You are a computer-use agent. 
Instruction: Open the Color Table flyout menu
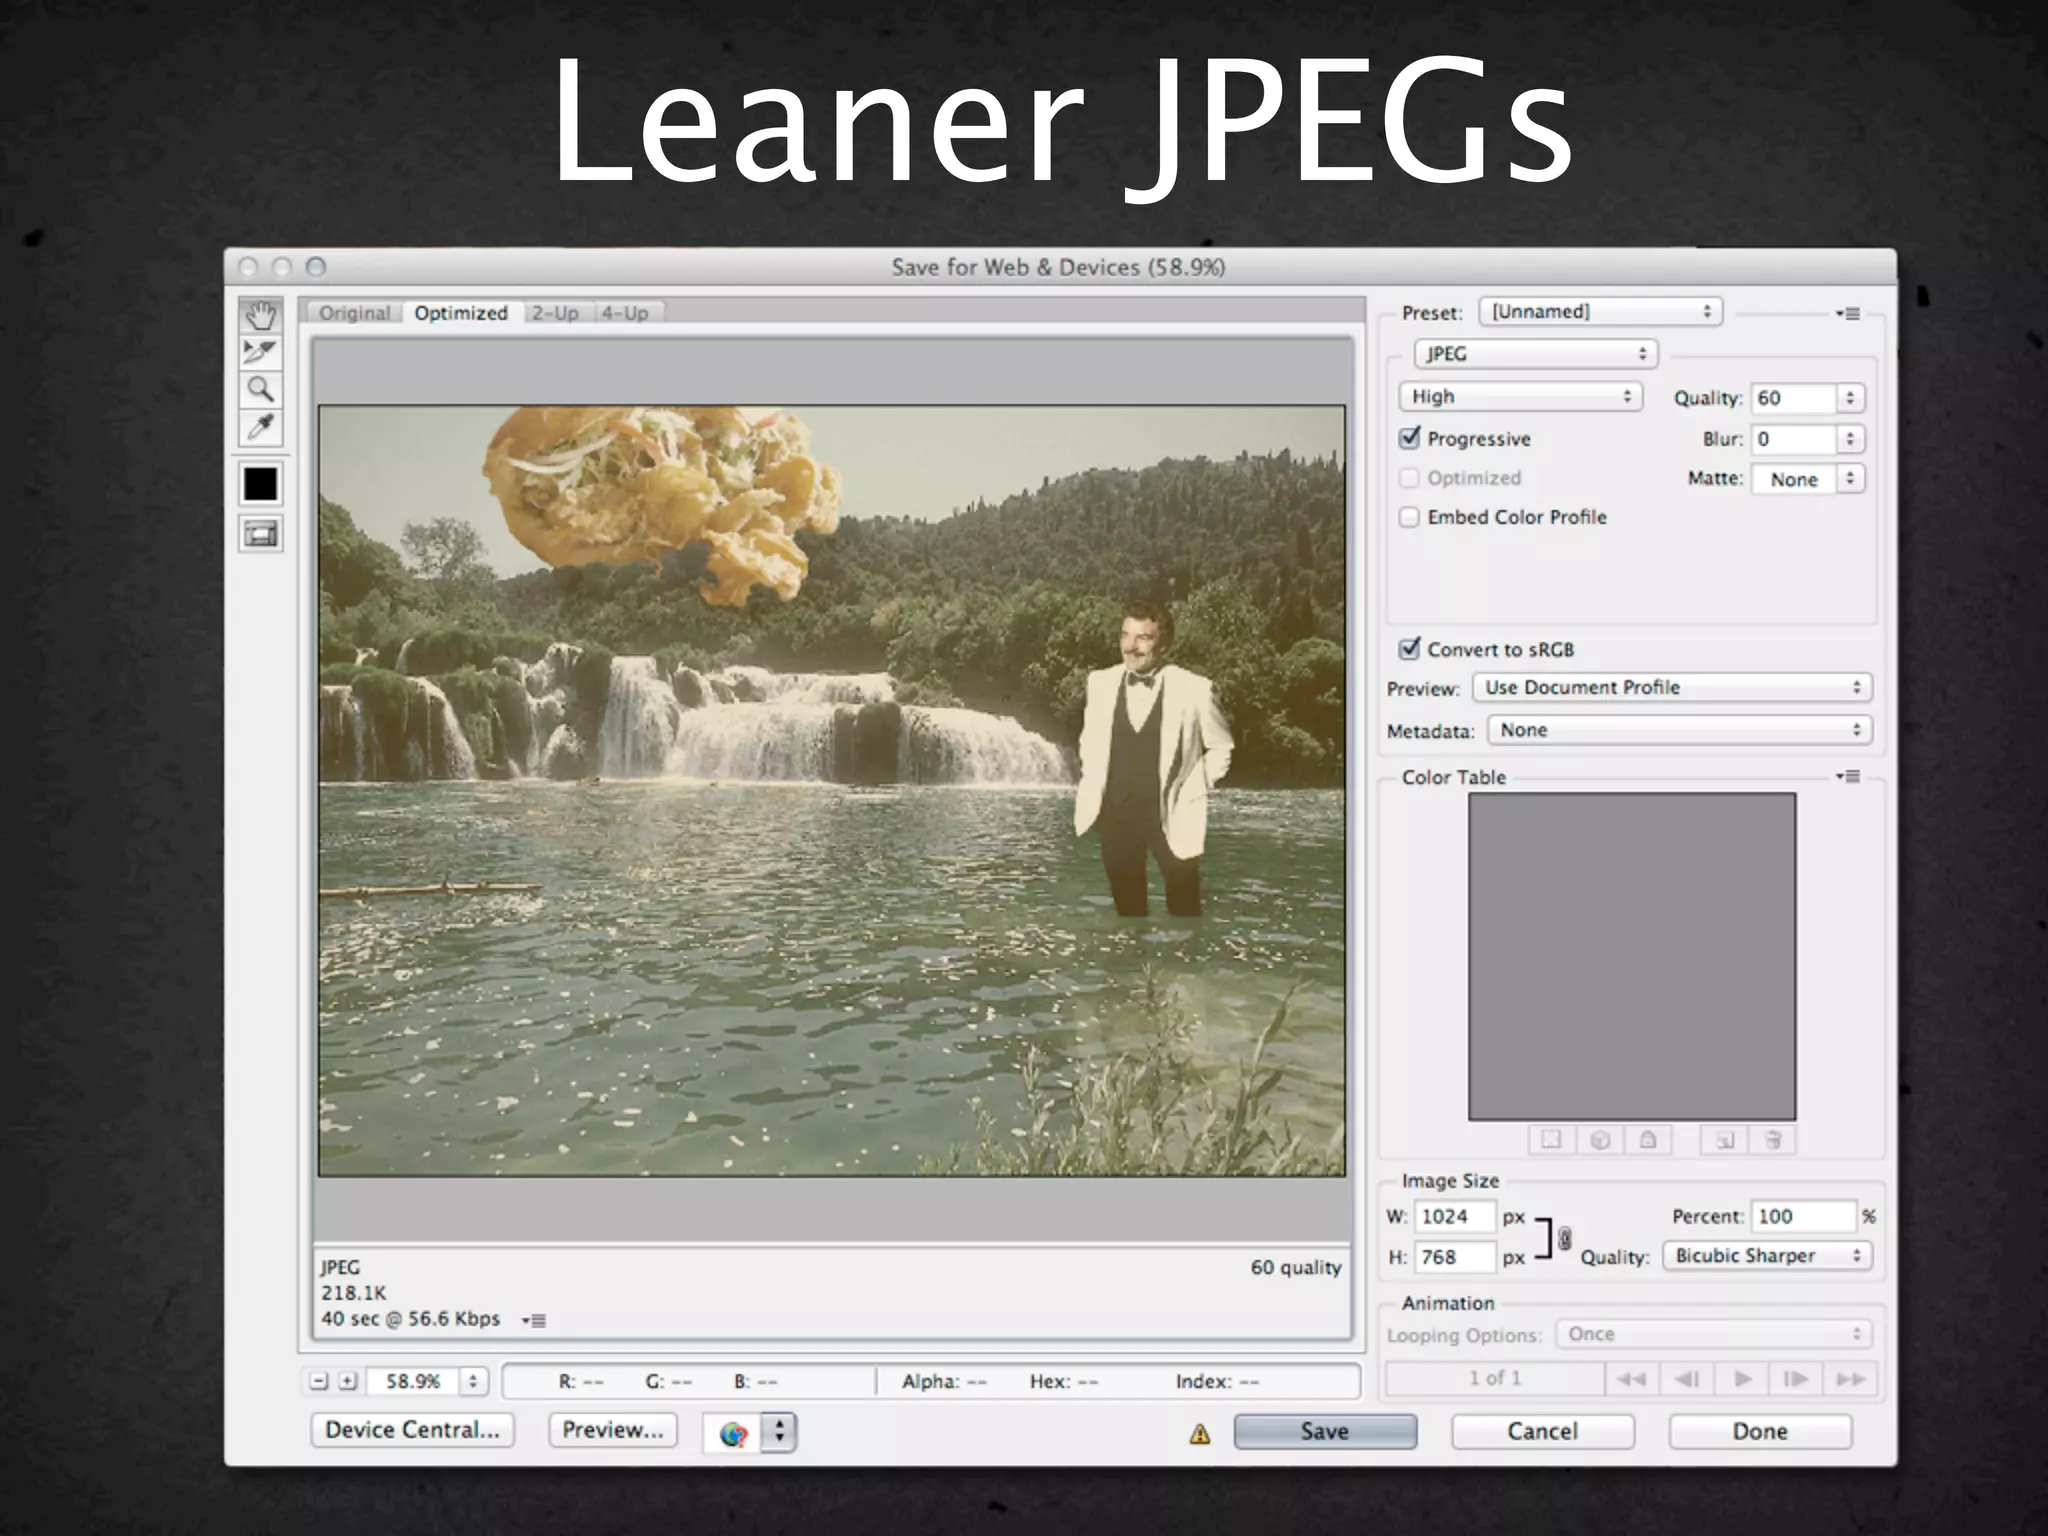pos(1847,777)
